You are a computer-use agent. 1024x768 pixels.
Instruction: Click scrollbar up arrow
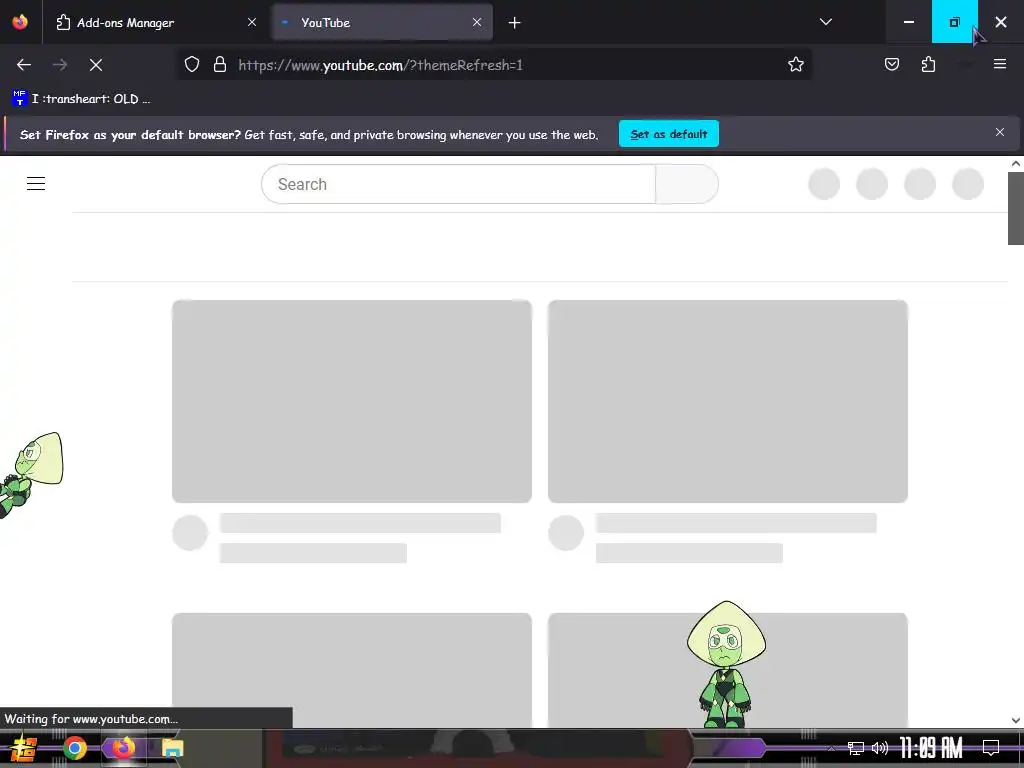[1016, 164]
